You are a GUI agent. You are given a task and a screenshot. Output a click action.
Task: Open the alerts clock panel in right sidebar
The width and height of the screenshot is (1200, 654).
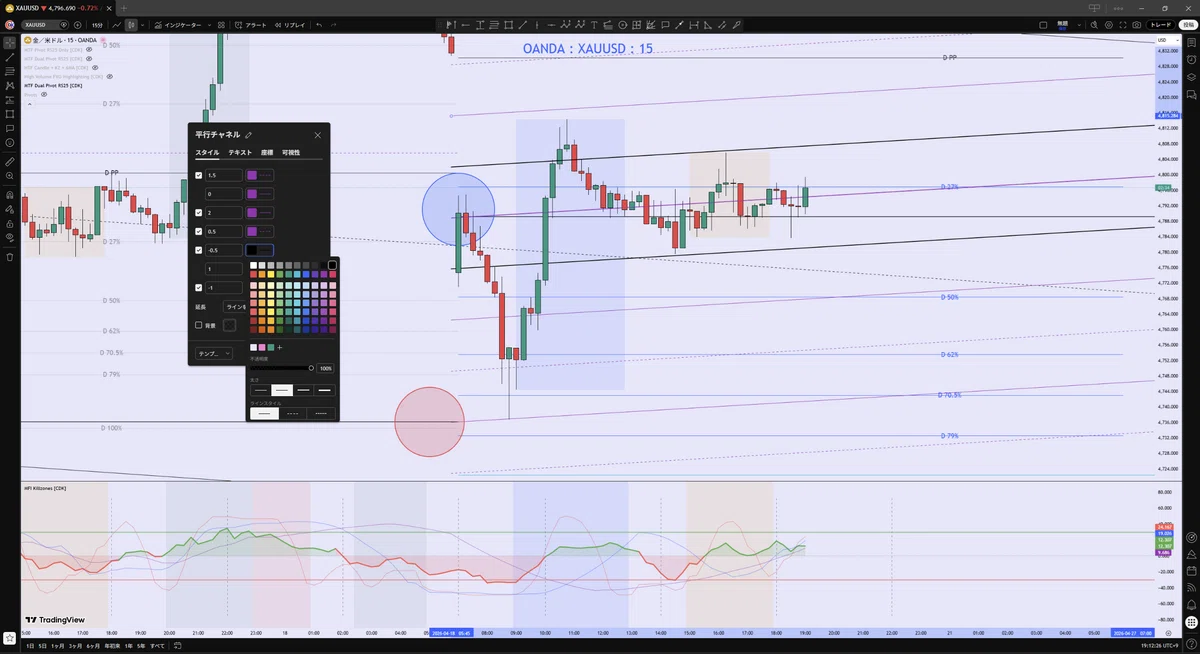[x=1191, y=59]
